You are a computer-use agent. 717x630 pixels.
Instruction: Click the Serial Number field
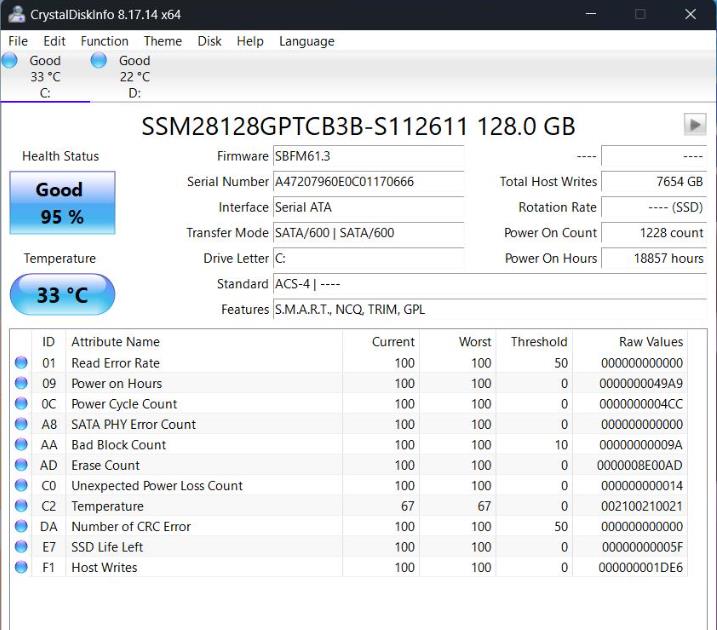tap(369, 182)
